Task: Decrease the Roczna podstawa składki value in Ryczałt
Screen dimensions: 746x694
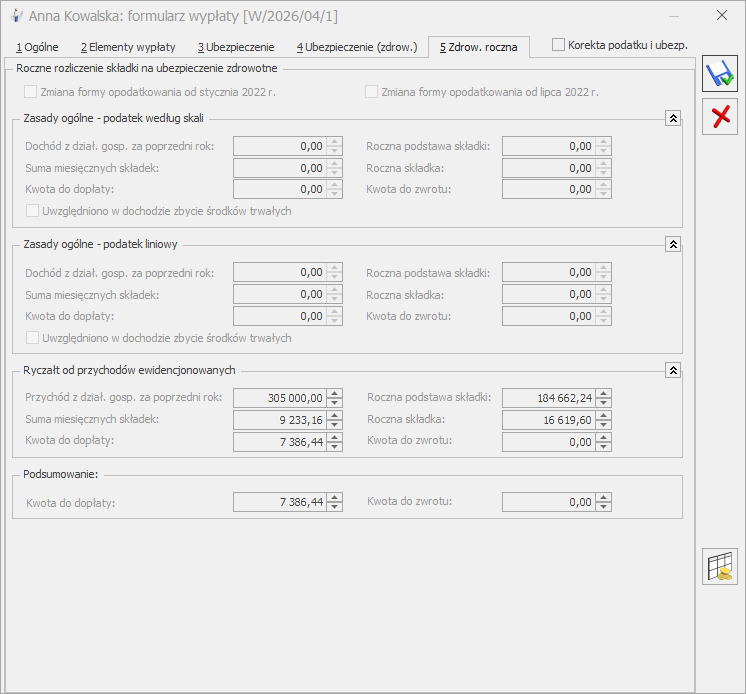Action: pos(603,403)
